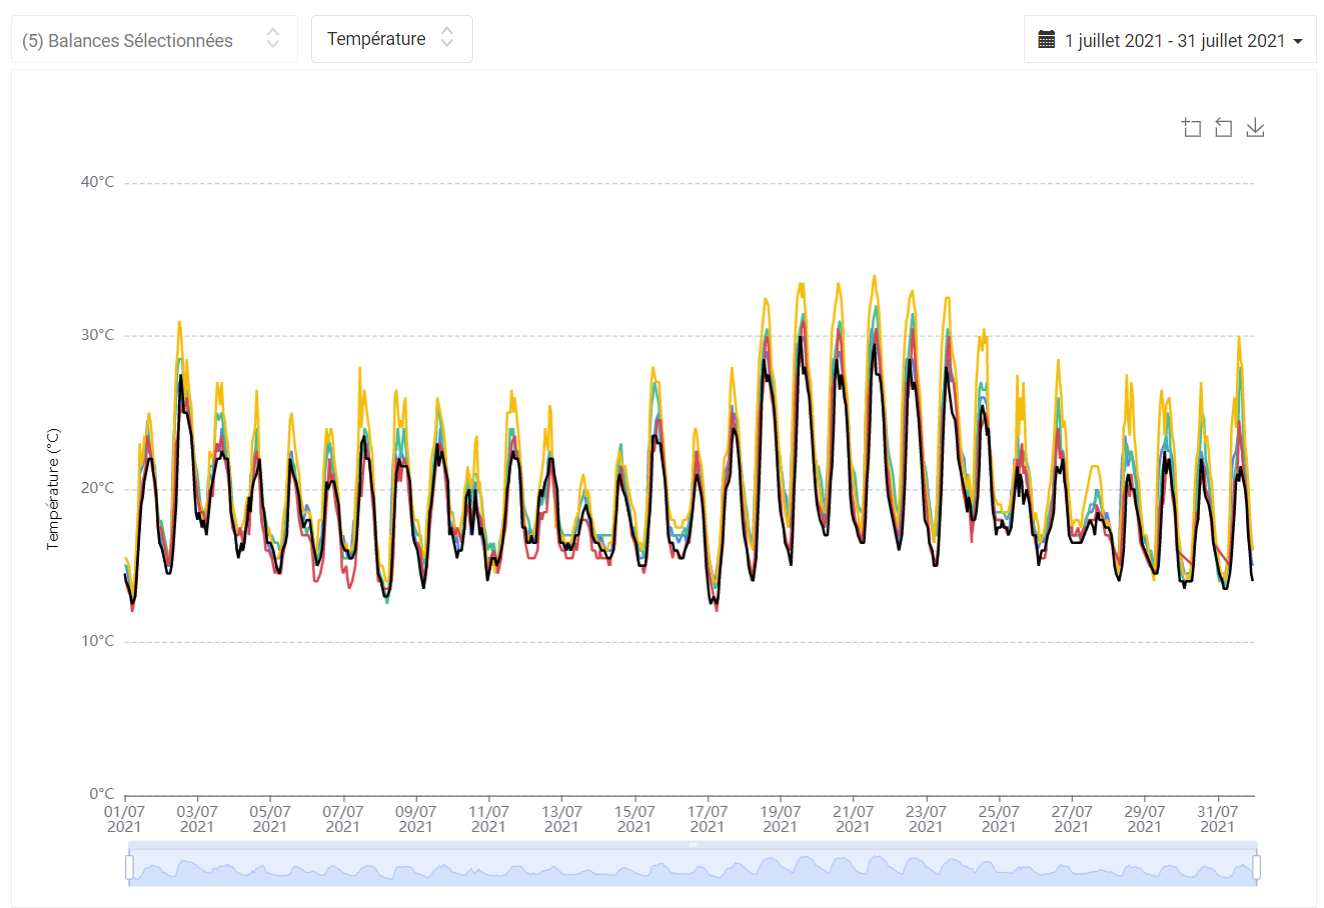Click the 20°C axis label

click(98, 488)
